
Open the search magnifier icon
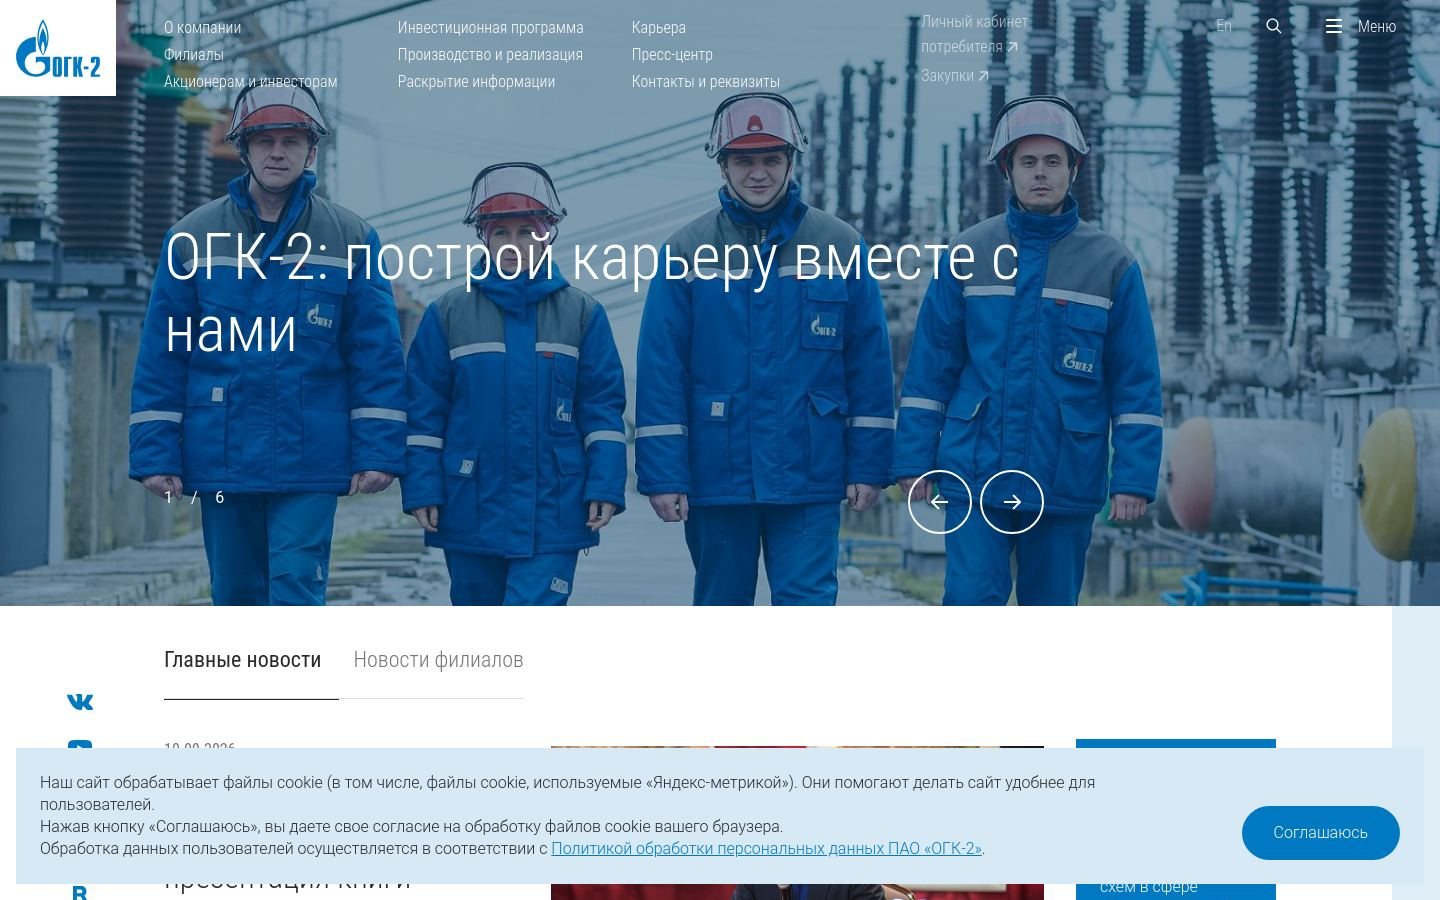coord(1273,26)
